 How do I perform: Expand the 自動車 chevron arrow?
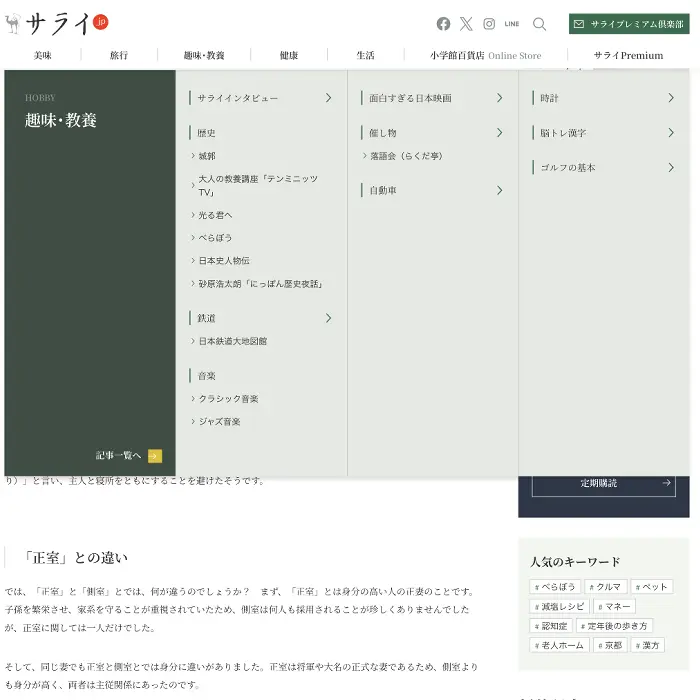point(499,190)
